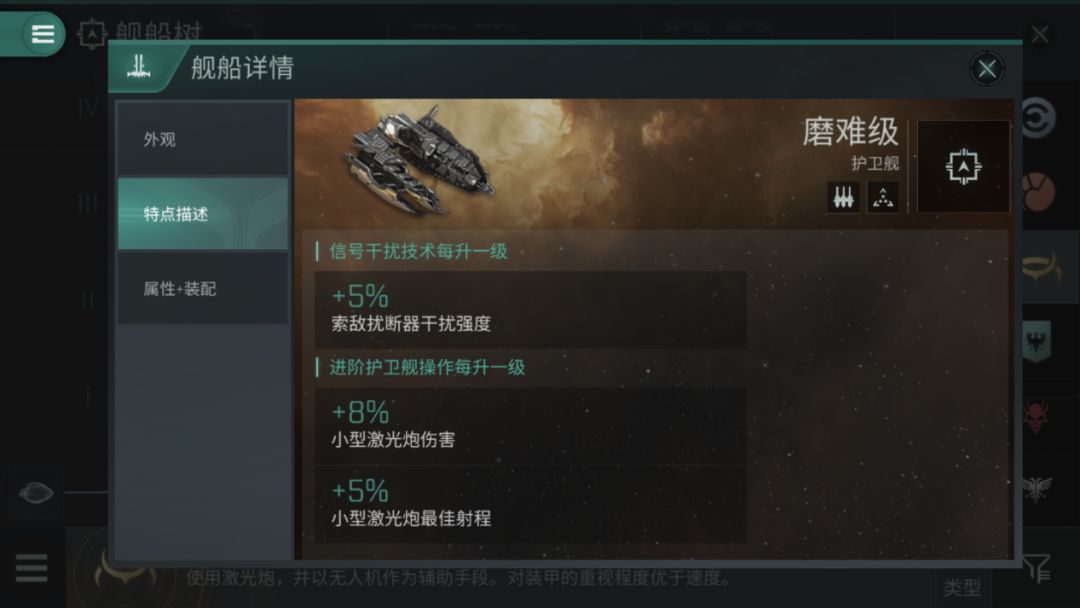Expand the bottom-left three-line list menu
The width and height of the screenshot is (1080, 608).
pyautogui.click(x=32, y=568)
